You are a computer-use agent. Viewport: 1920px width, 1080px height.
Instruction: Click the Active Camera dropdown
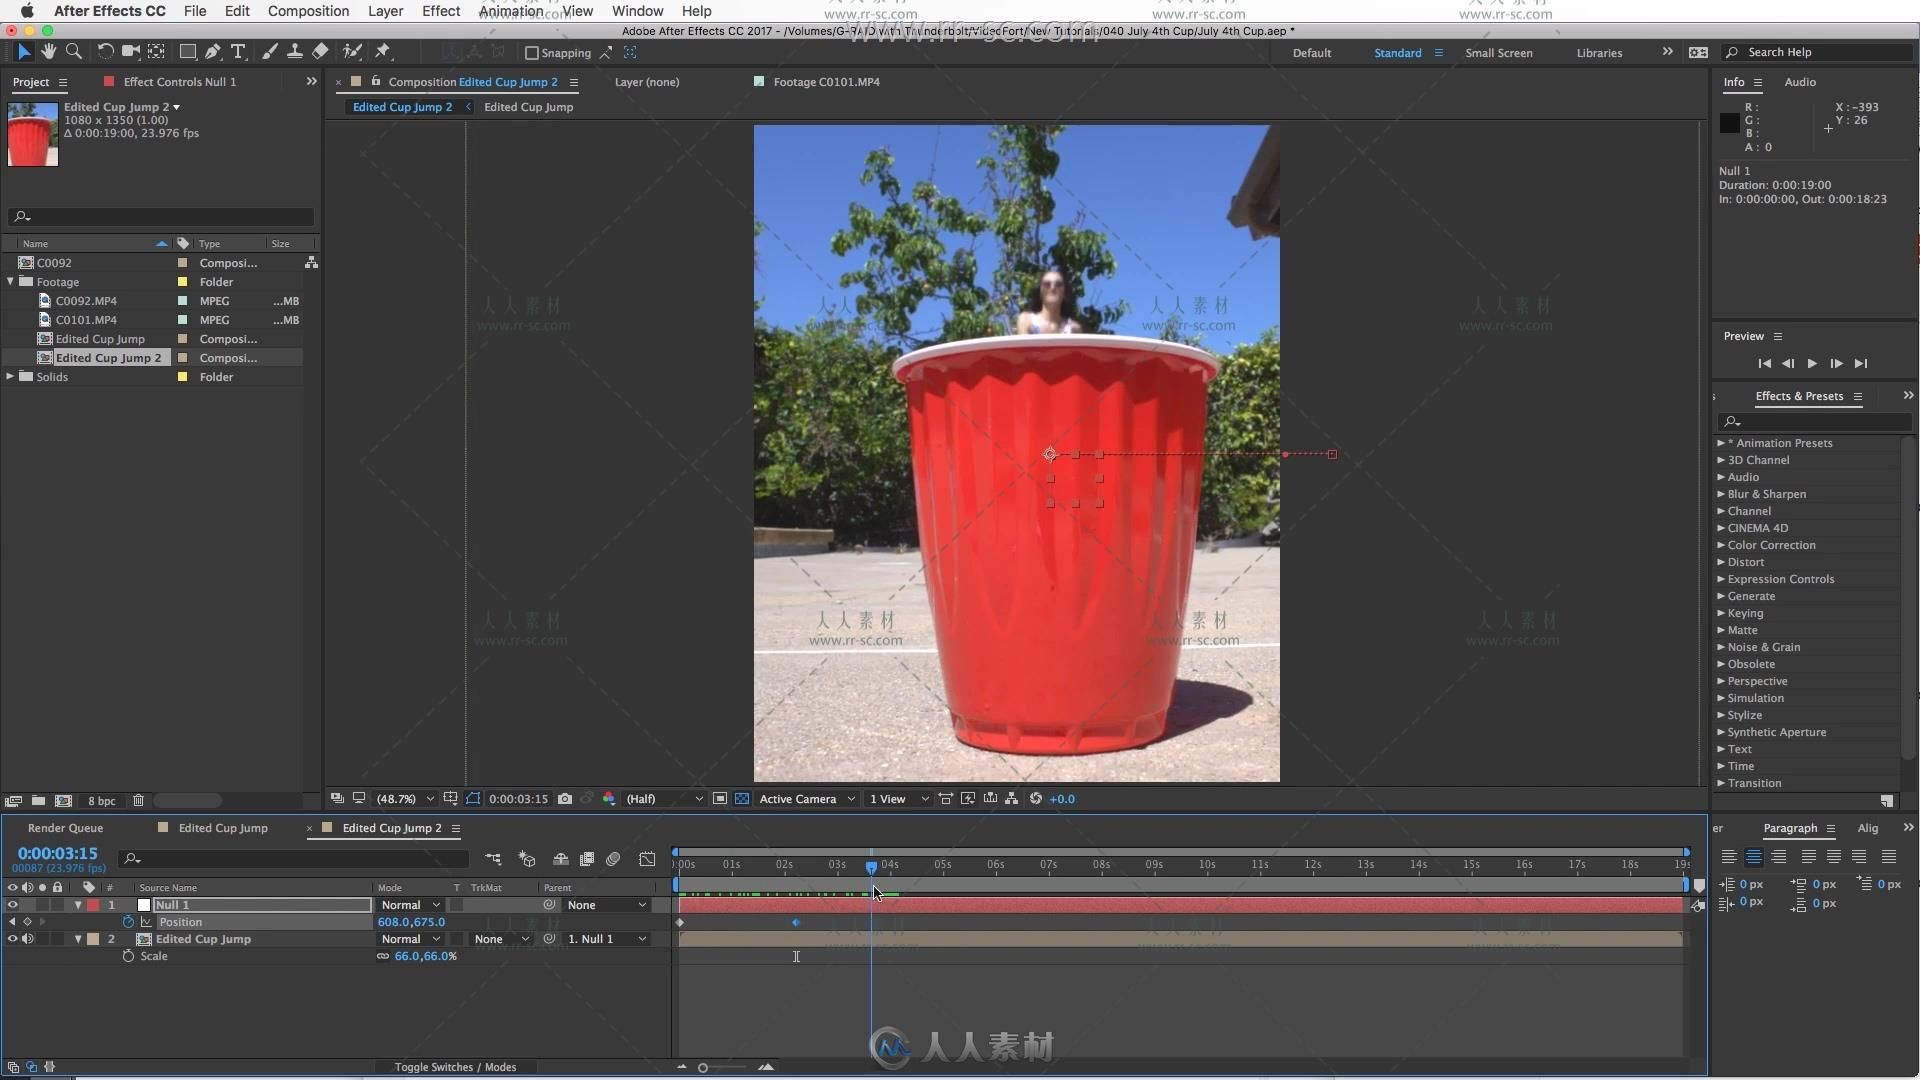804,798
